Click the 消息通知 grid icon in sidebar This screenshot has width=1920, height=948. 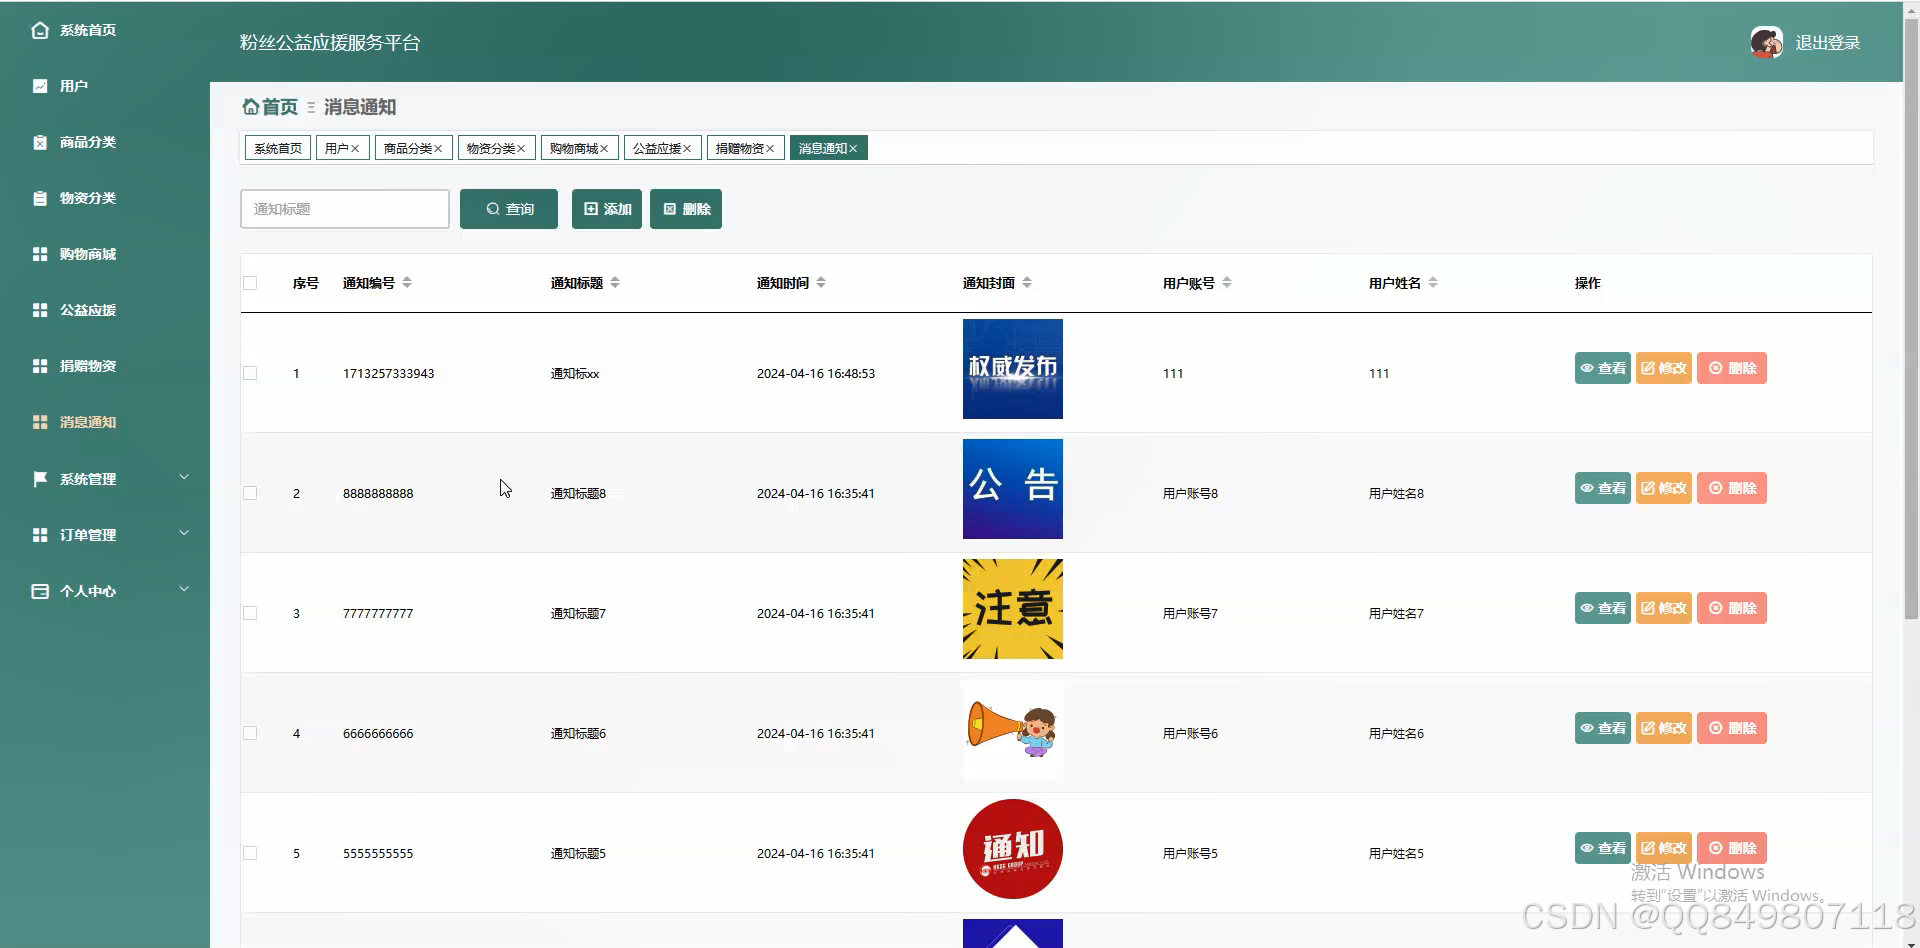40,422
